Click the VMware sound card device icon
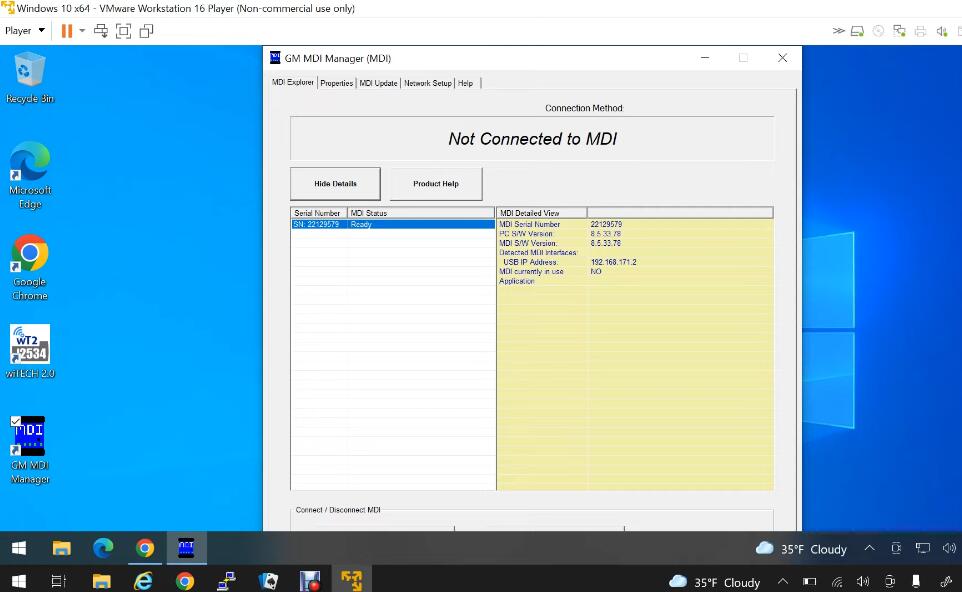The height and width of the screenshot is (592, 962). [942, 31]
